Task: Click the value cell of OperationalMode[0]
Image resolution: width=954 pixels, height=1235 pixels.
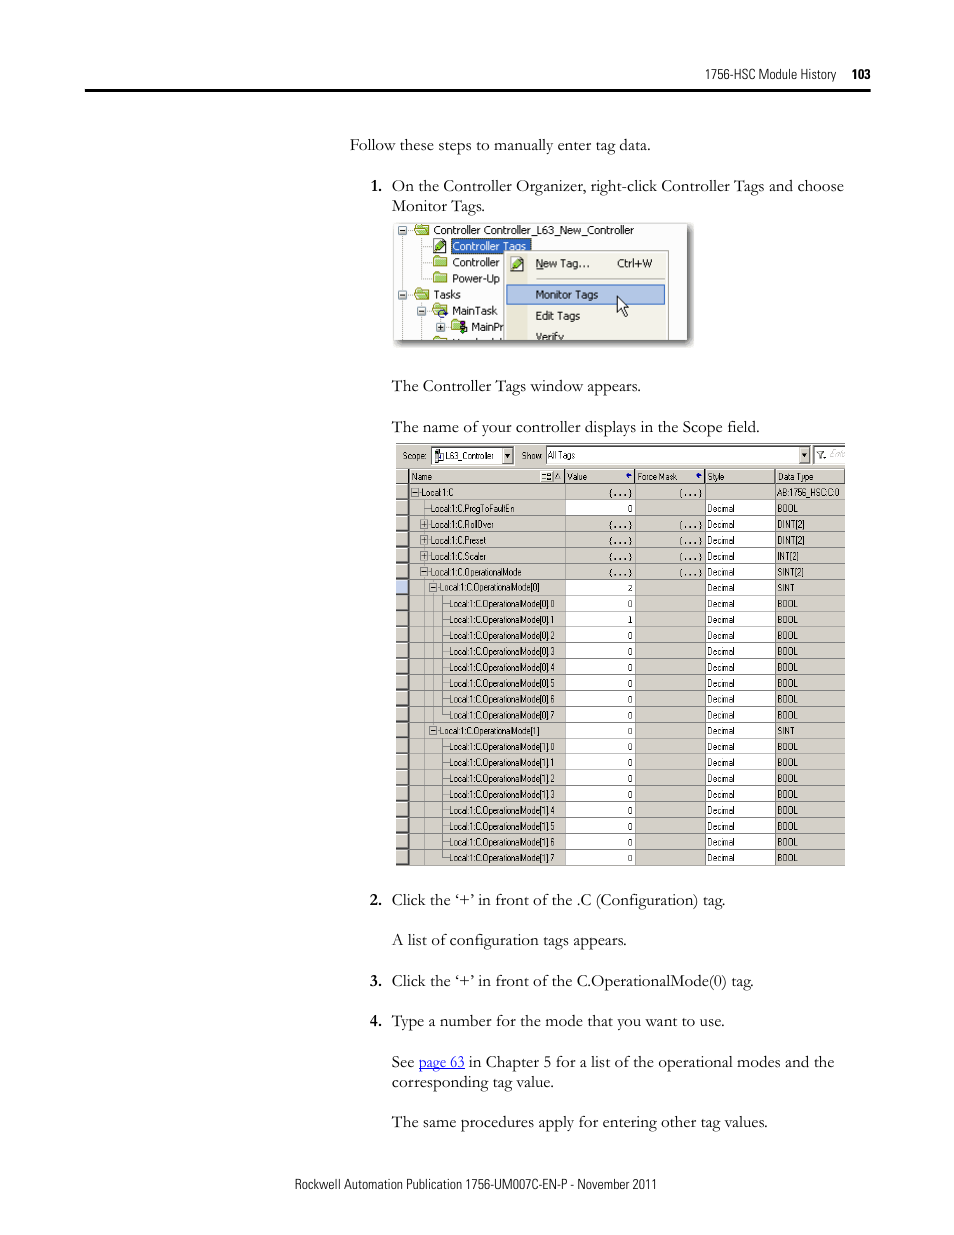Action: pyautogui.click(x=600, y=588)
